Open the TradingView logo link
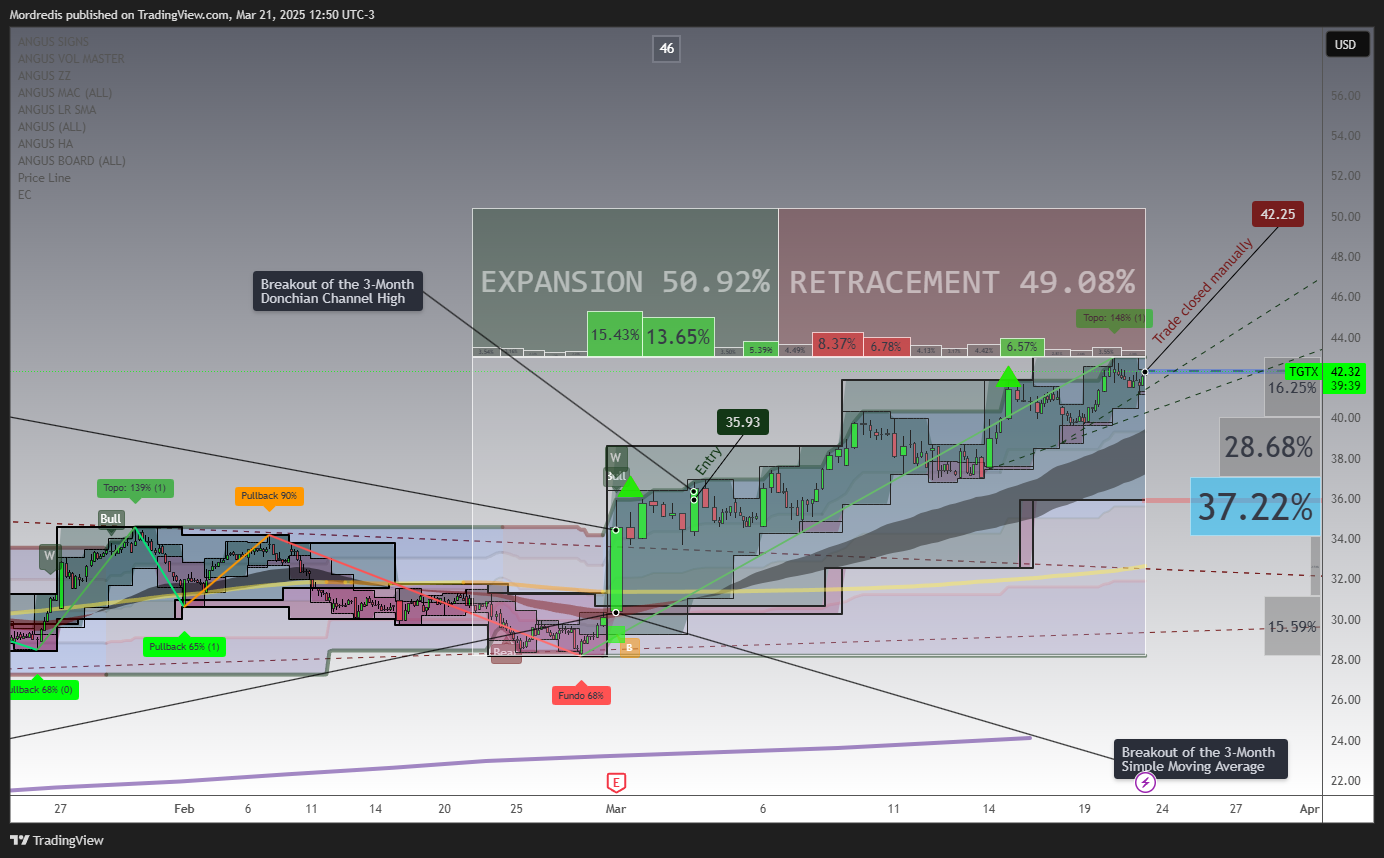Screen dimensions: 1384x858 click(57, 840)
